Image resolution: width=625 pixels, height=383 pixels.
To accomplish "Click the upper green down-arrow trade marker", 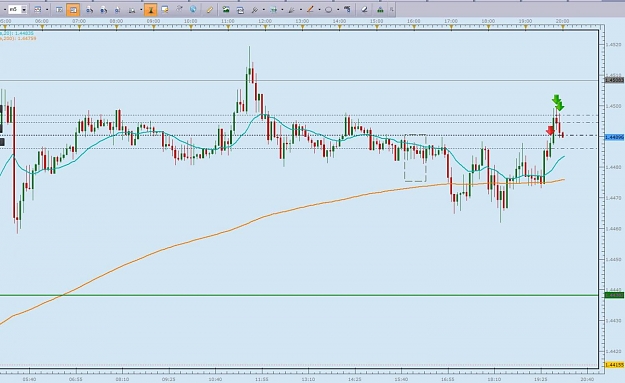I will [x=556, y=98].
